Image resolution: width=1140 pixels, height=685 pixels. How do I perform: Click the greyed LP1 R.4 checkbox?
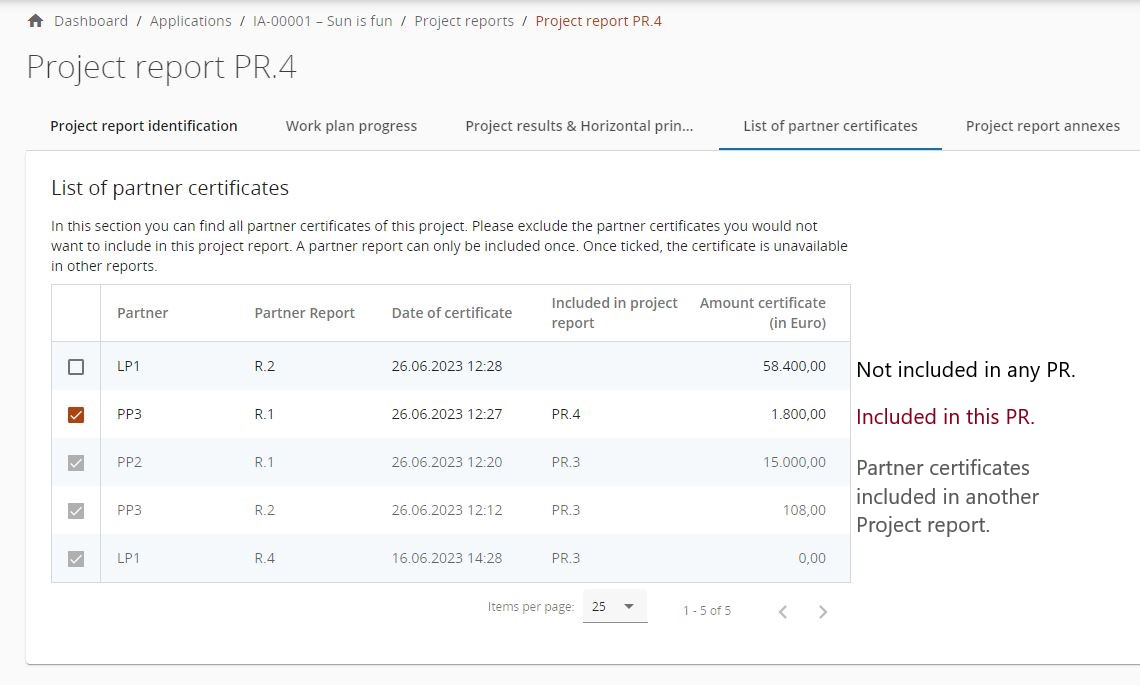[x=76, y=559]
